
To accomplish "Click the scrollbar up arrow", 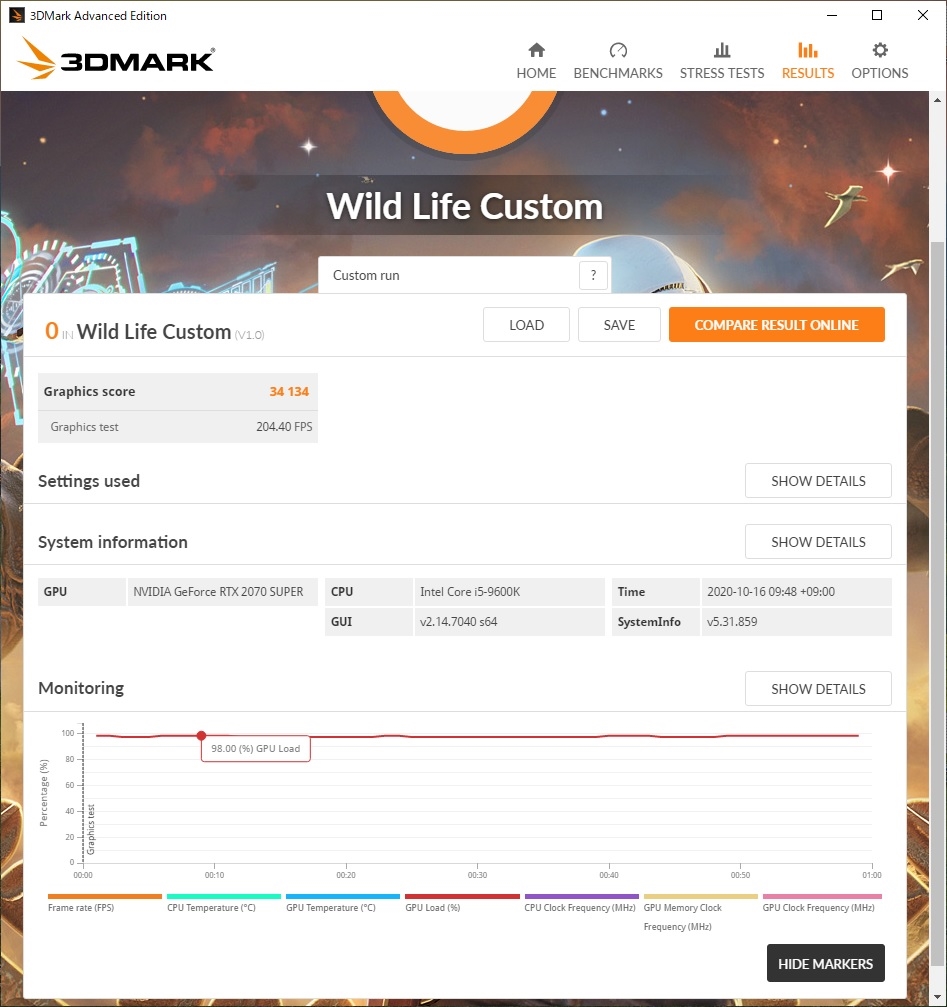I will tap(937, 100).
